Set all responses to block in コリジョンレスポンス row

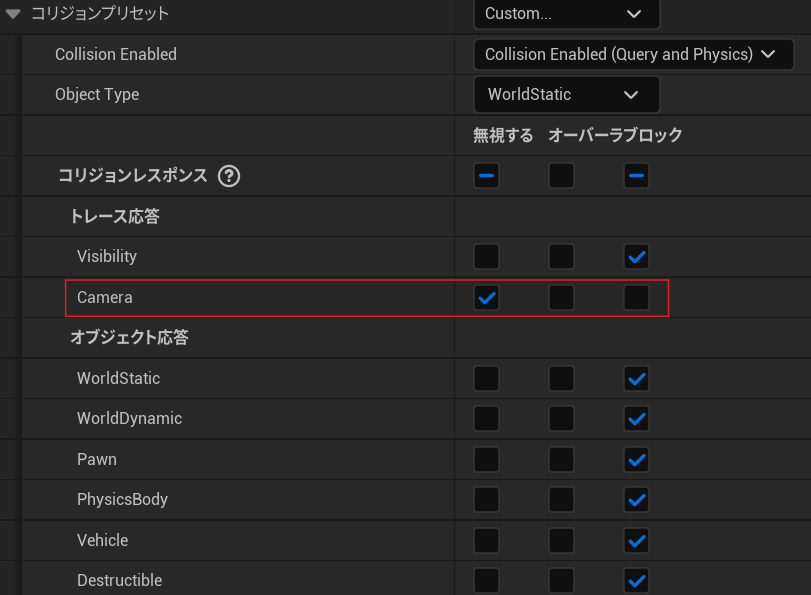point(636,176)
